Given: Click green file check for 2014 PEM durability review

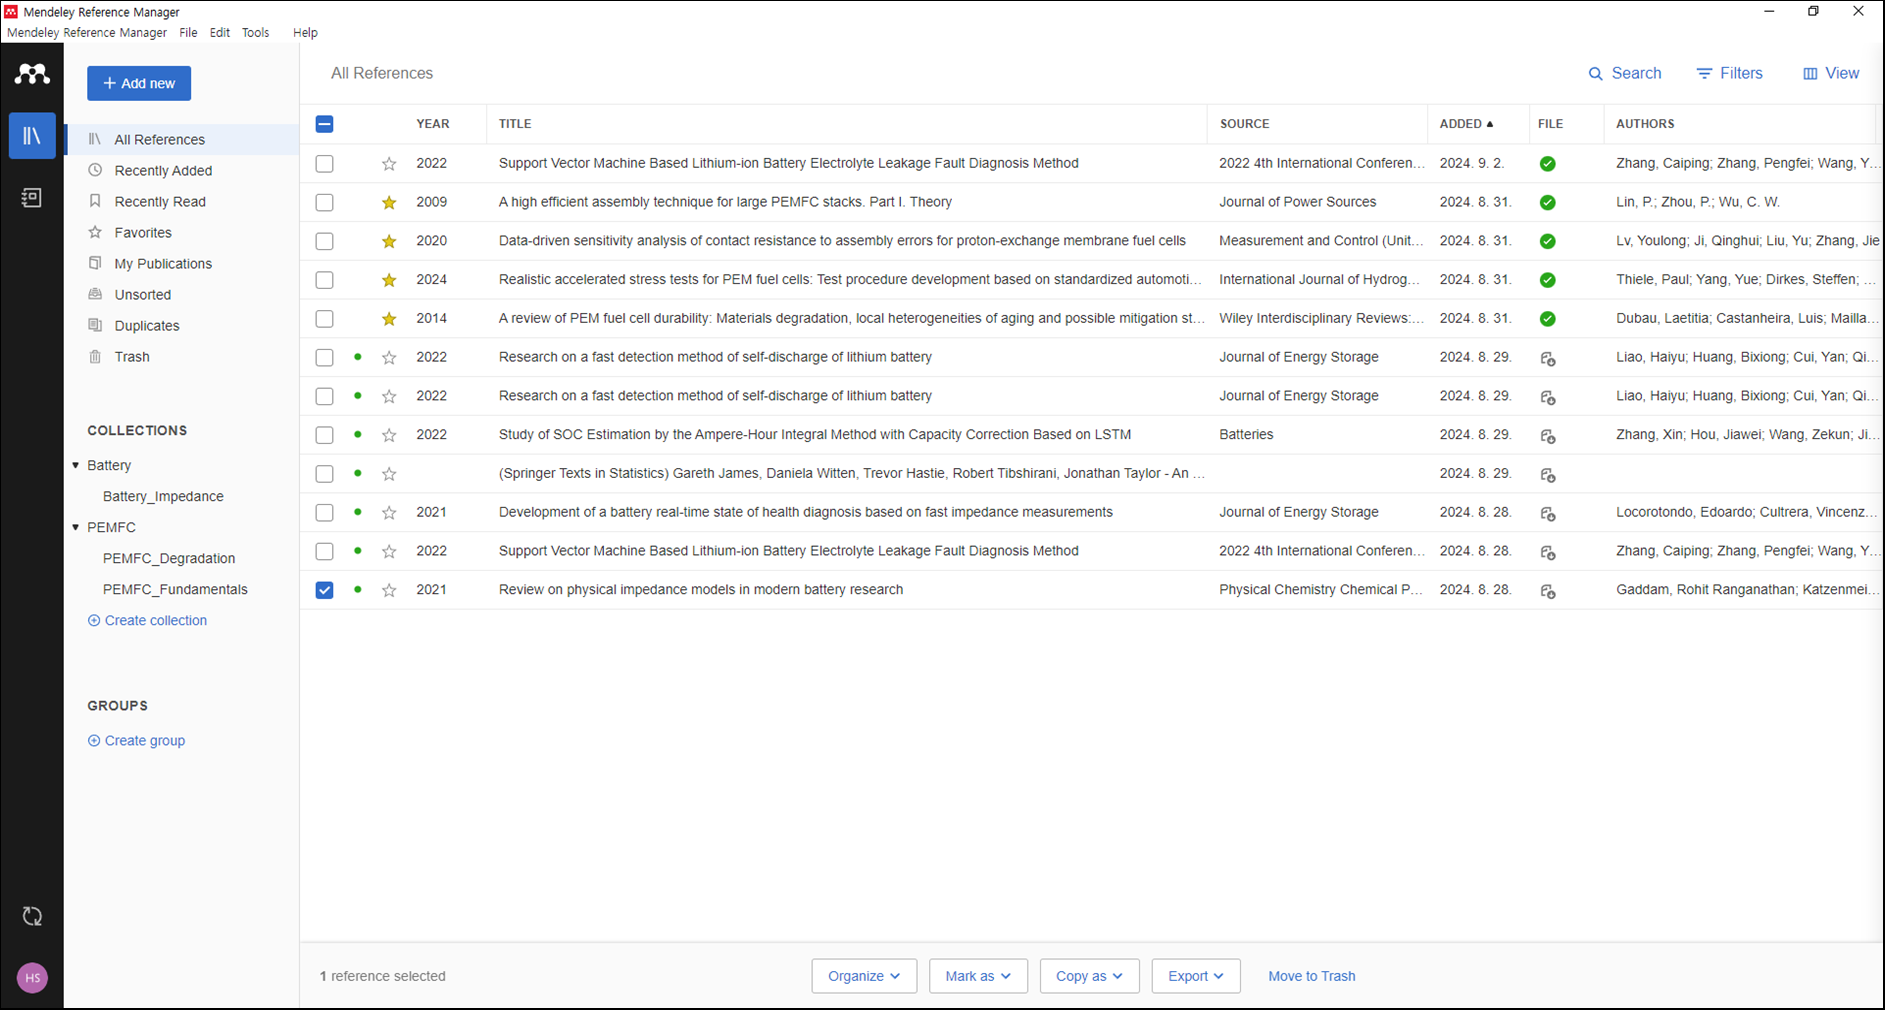Looking at the screenshot, I should click(1547, 319).
